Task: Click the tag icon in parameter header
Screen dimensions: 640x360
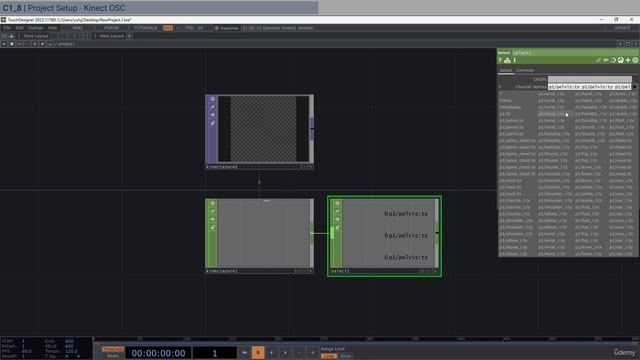Action: [606, 60]
